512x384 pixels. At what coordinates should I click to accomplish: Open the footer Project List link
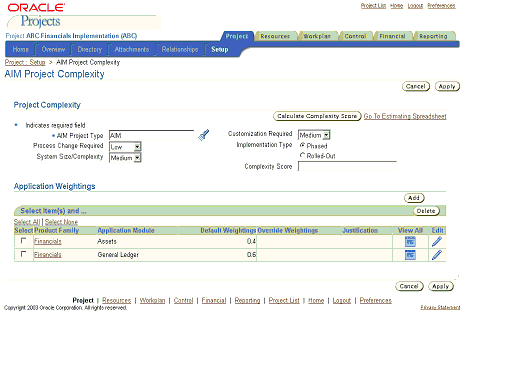[284, 300]
